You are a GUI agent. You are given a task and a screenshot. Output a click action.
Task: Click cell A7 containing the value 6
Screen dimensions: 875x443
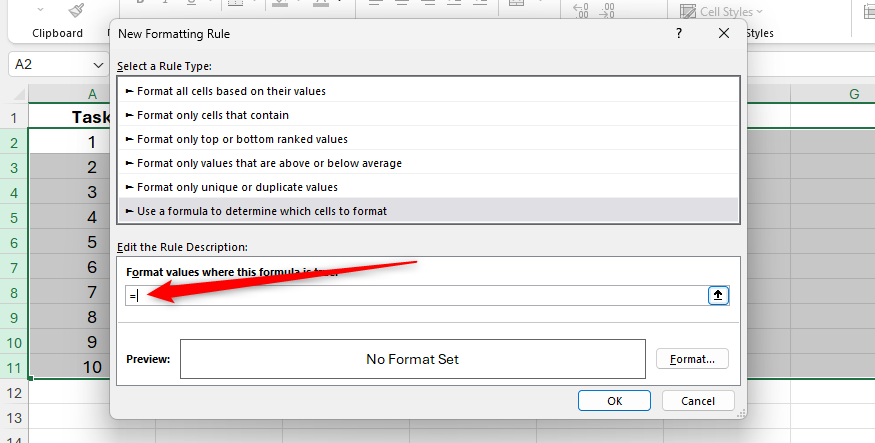click(x=70, y=267)
